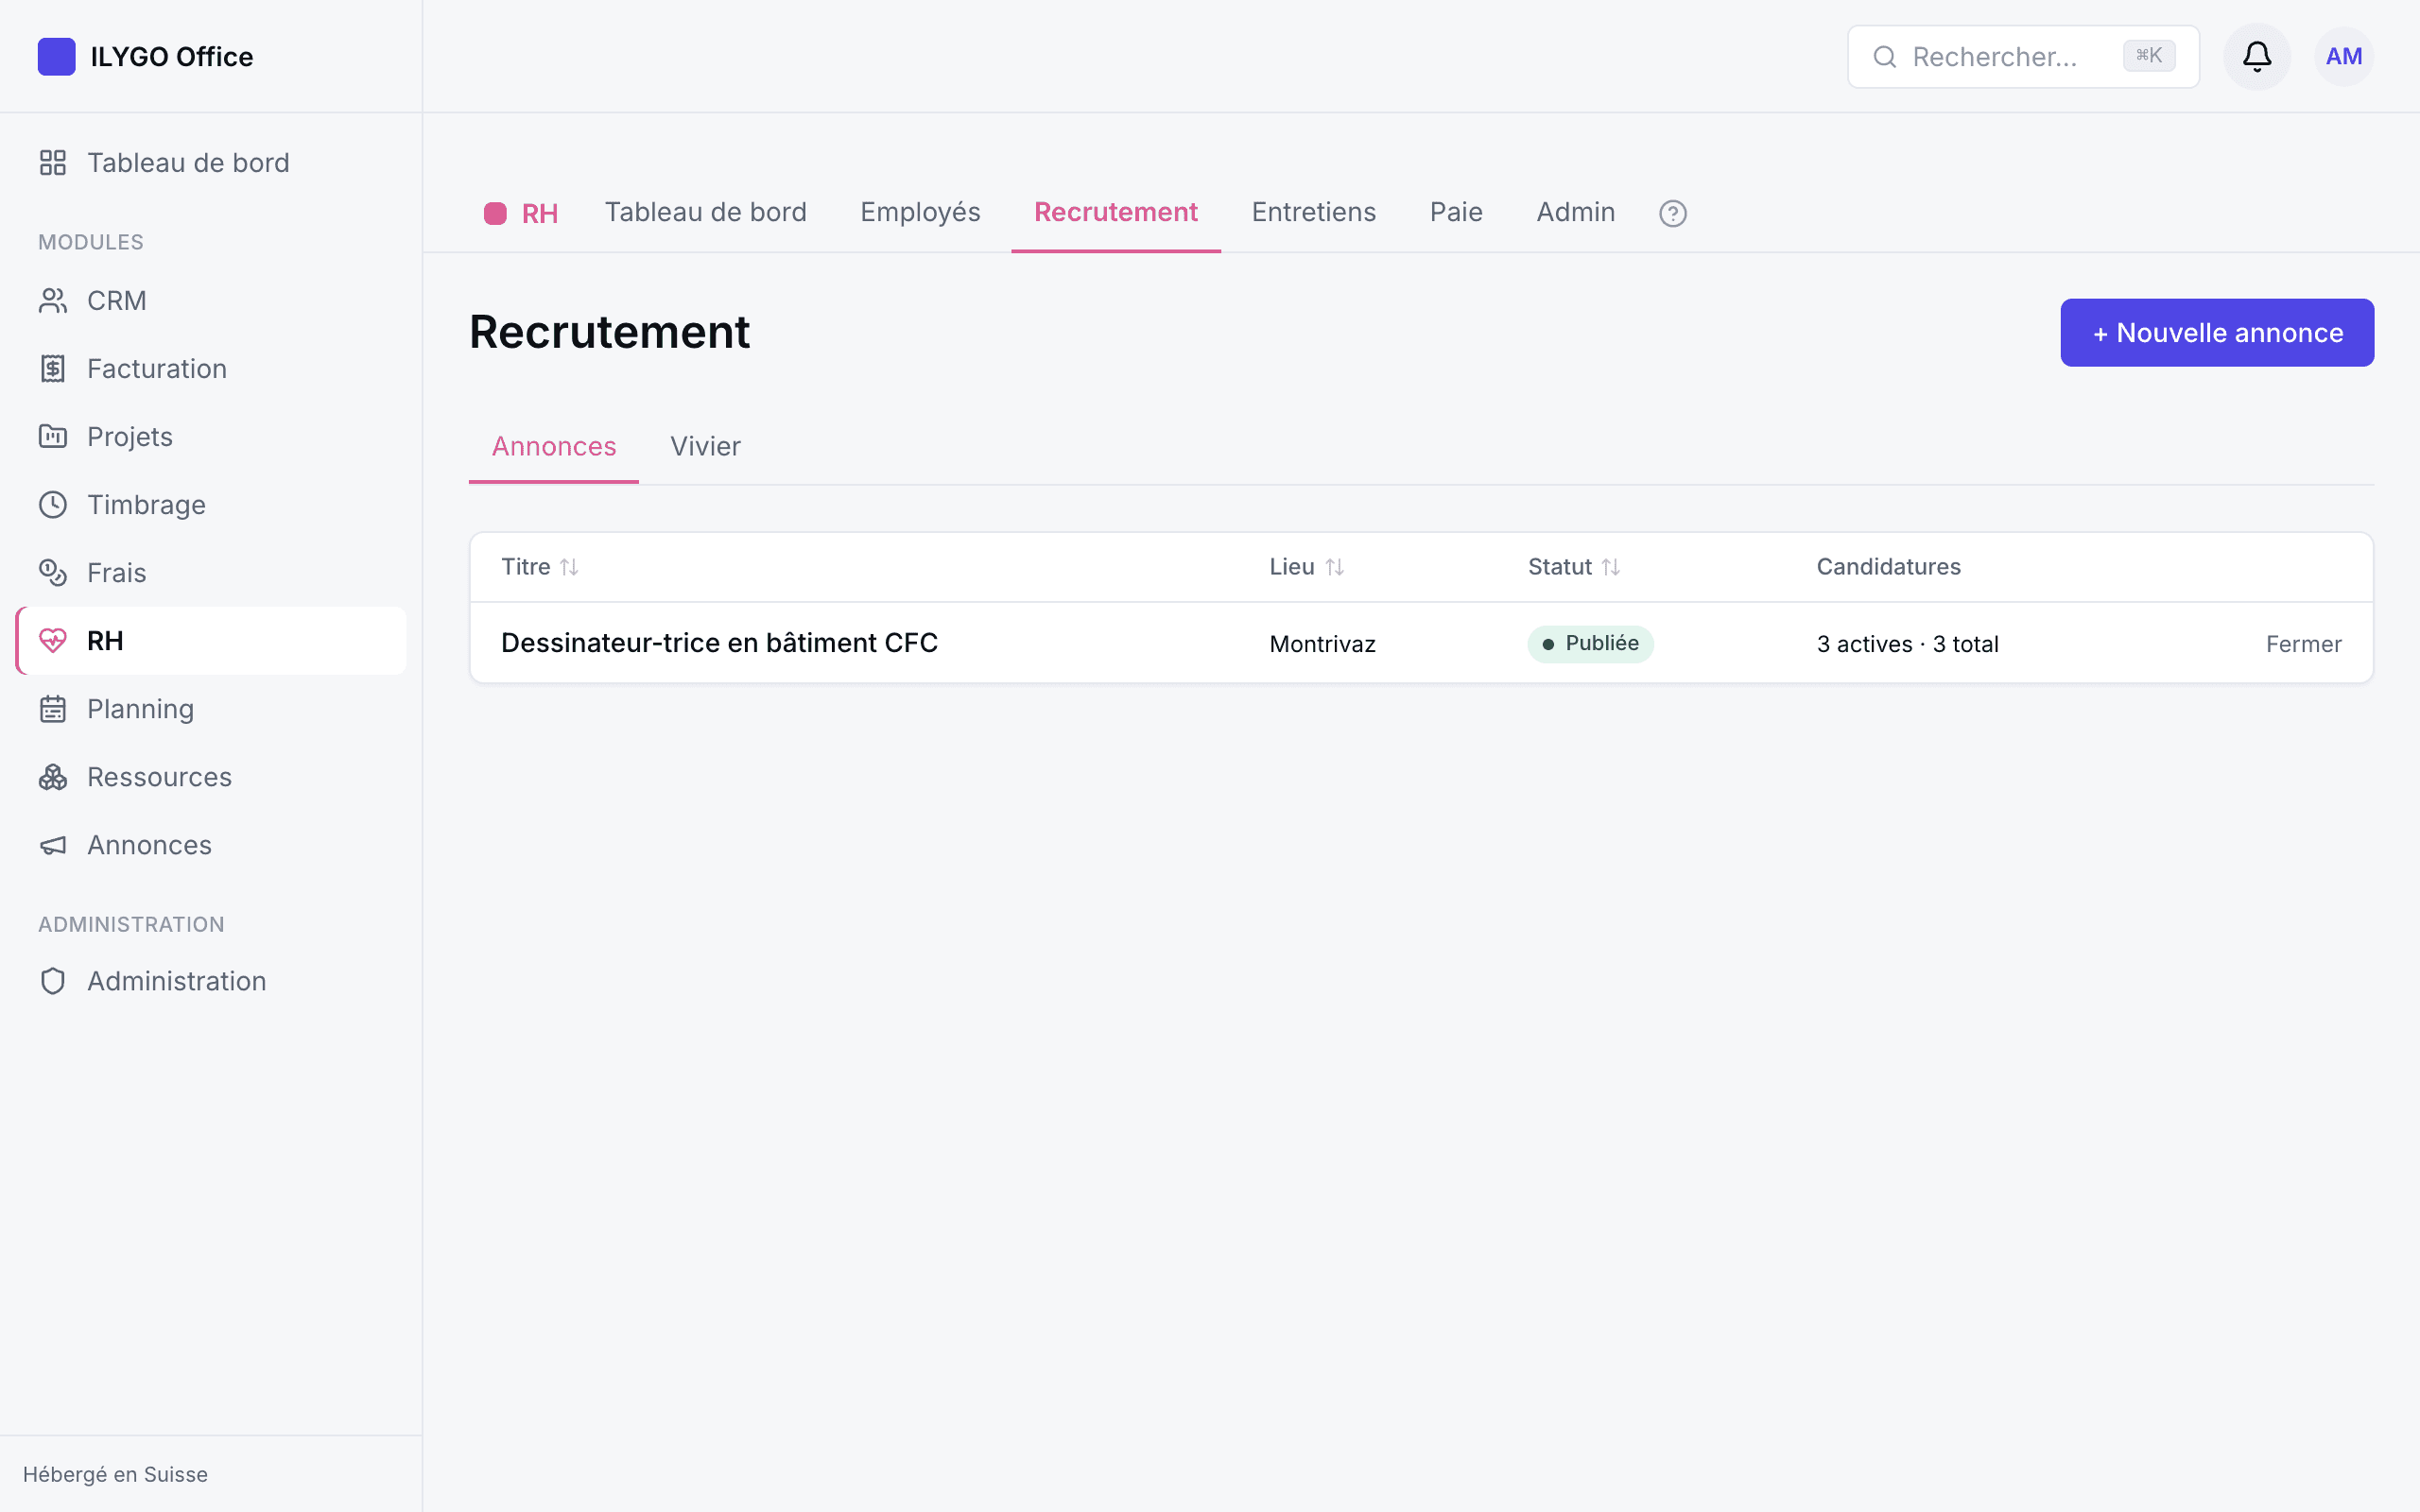Open the CRM module
The width and height of the screenshot is (2420, 1512).
pos(211,301)
